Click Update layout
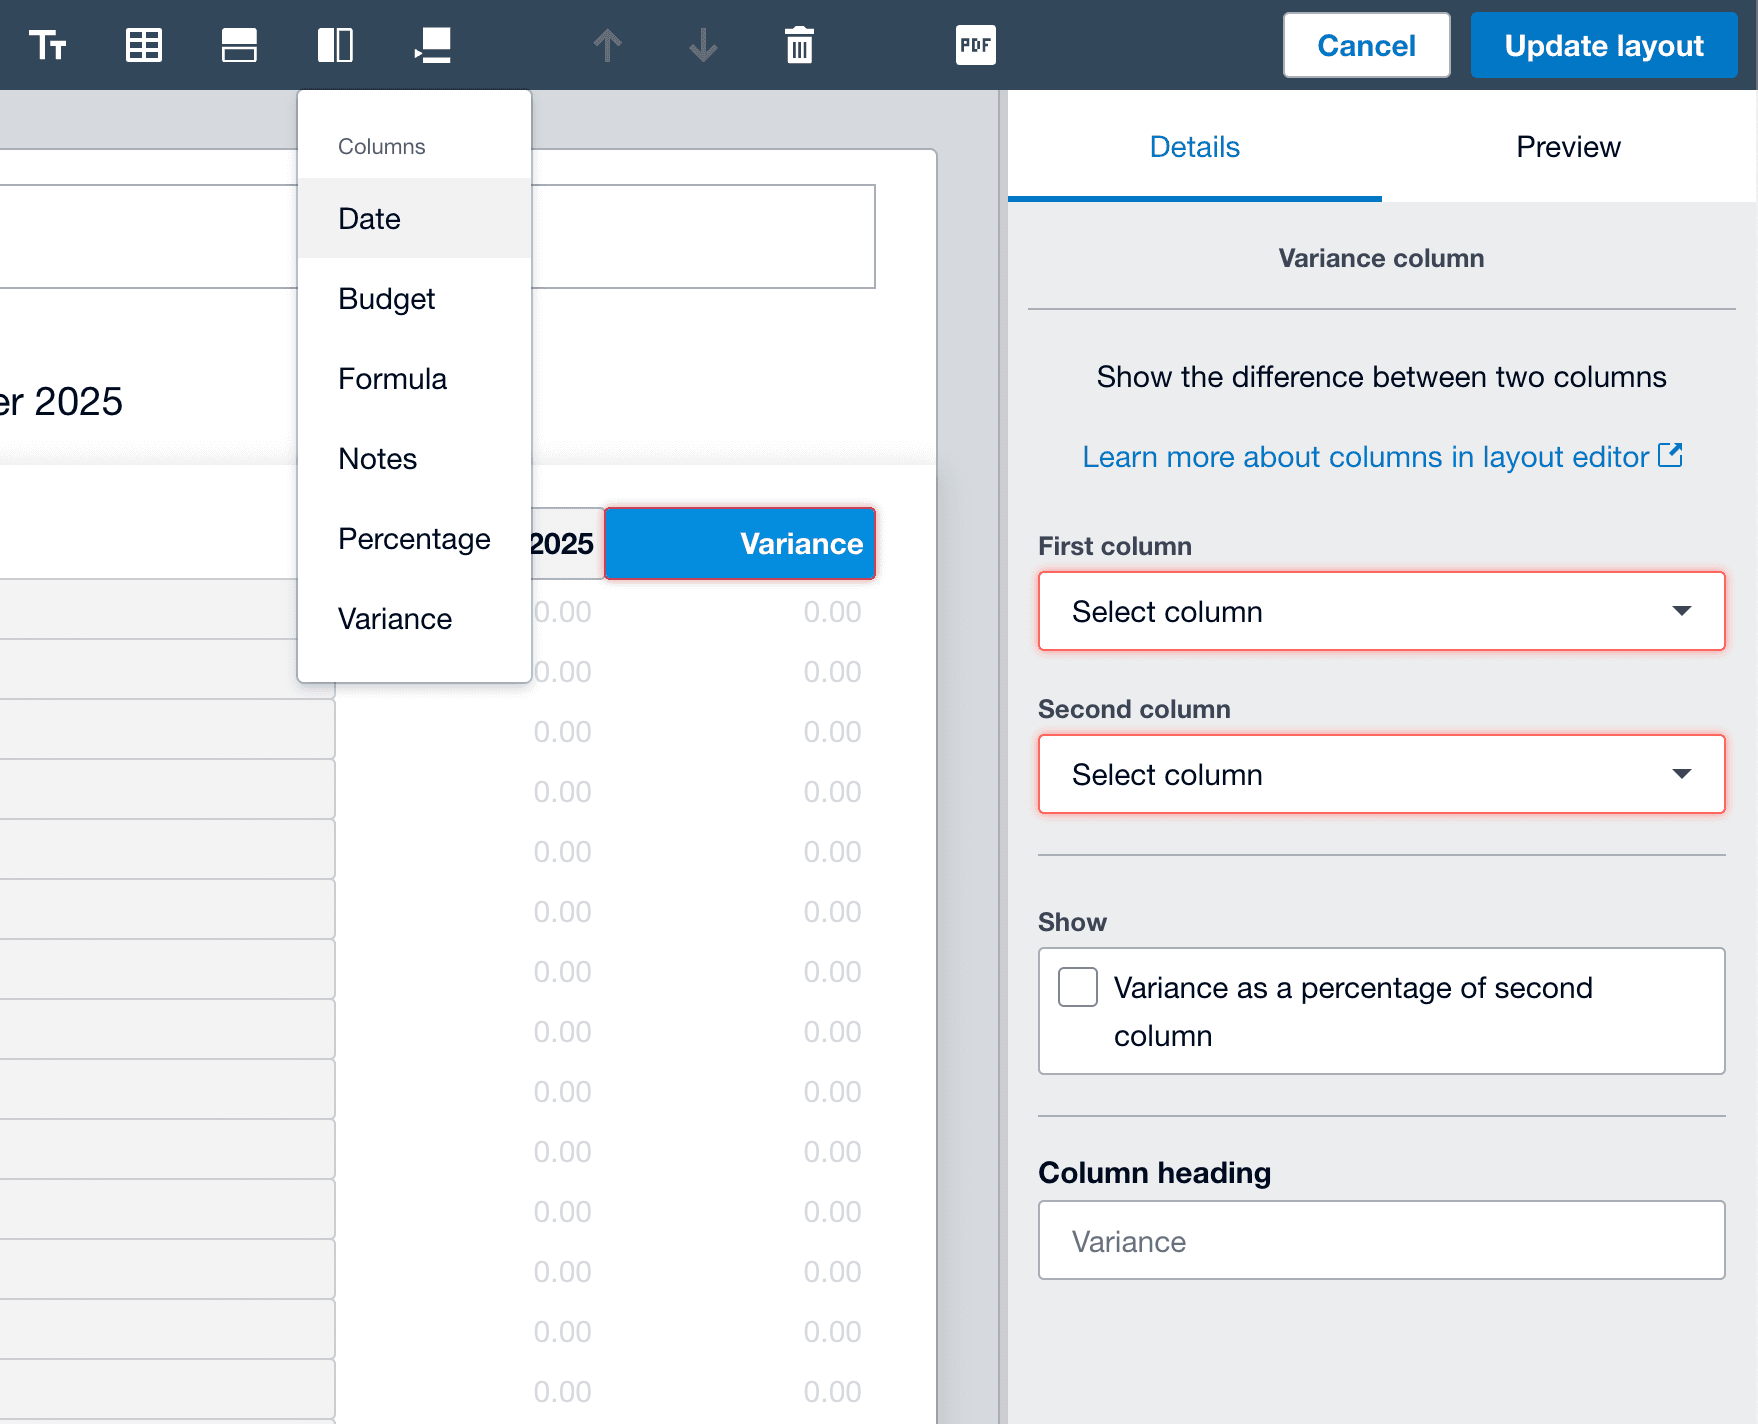This screenshot has height=1424, width=1758. pyautogui.click(x=1603, y=45)
